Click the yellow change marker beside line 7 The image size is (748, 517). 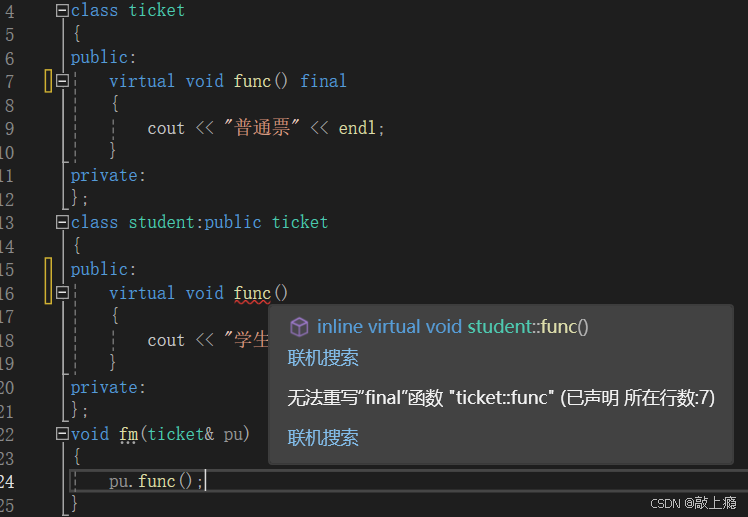(x=48, y=81)
